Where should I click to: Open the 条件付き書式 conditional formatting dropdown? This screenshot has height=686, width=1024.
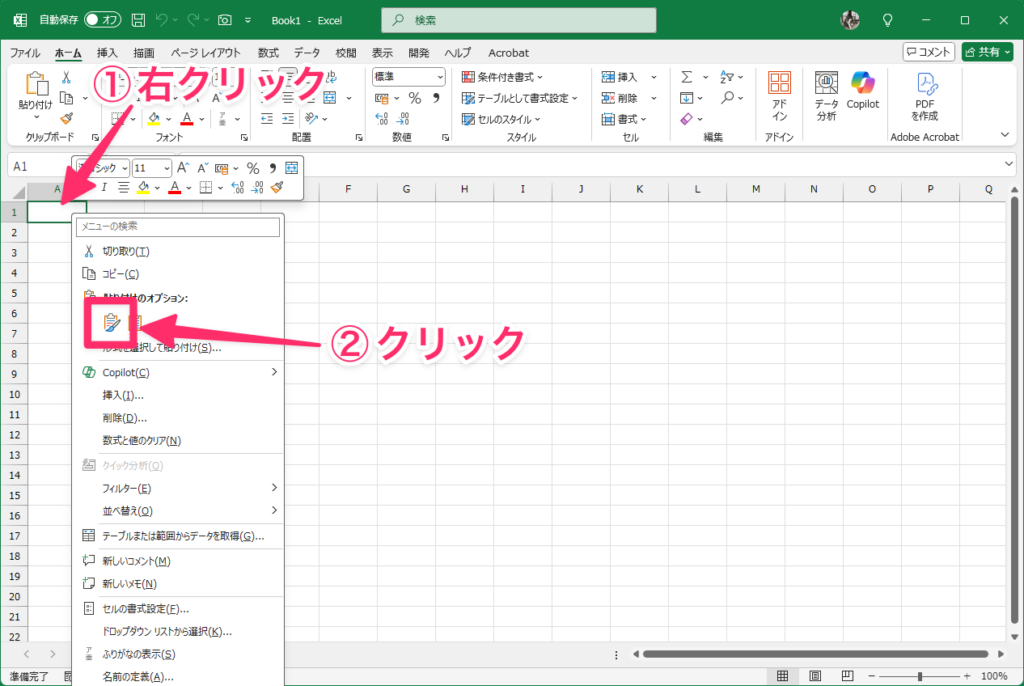[x=502, y=77]
